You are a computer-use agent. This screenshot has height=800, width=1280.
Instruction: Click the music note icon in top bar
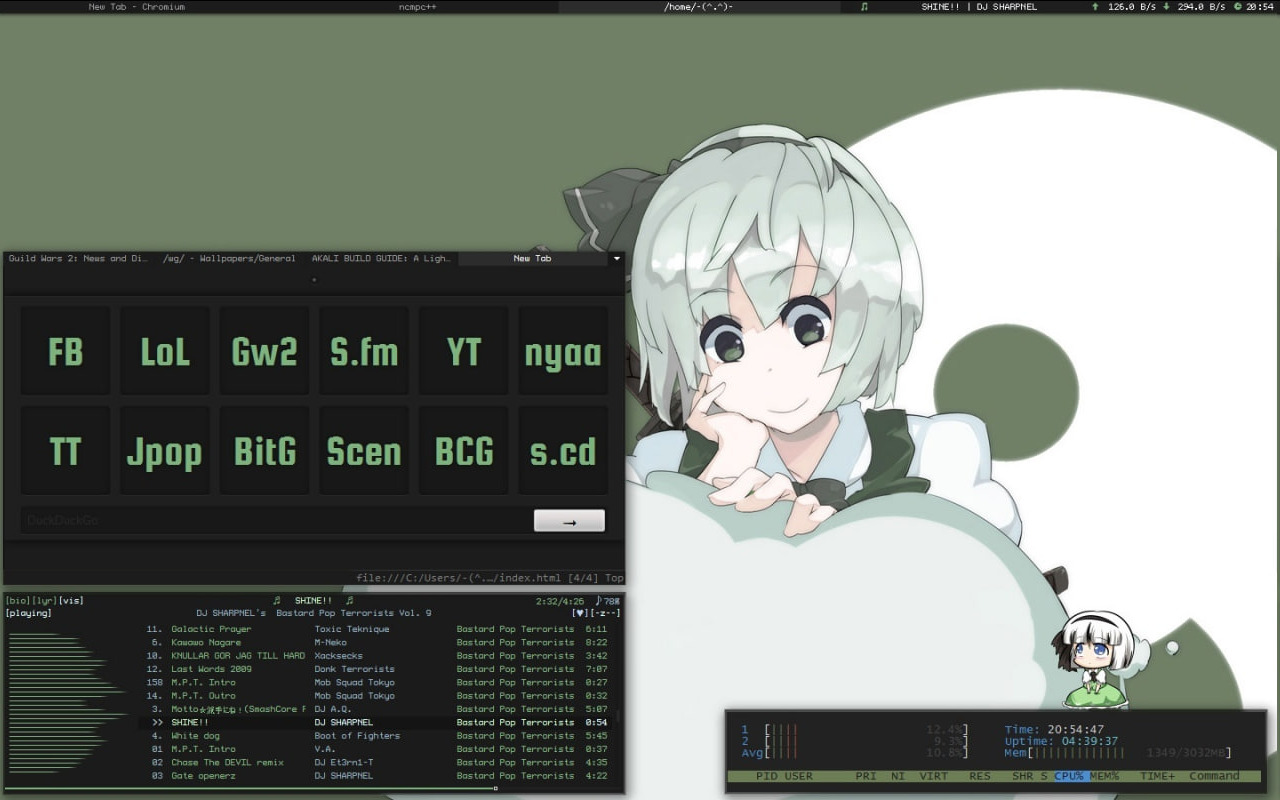[x=864, y=7]
